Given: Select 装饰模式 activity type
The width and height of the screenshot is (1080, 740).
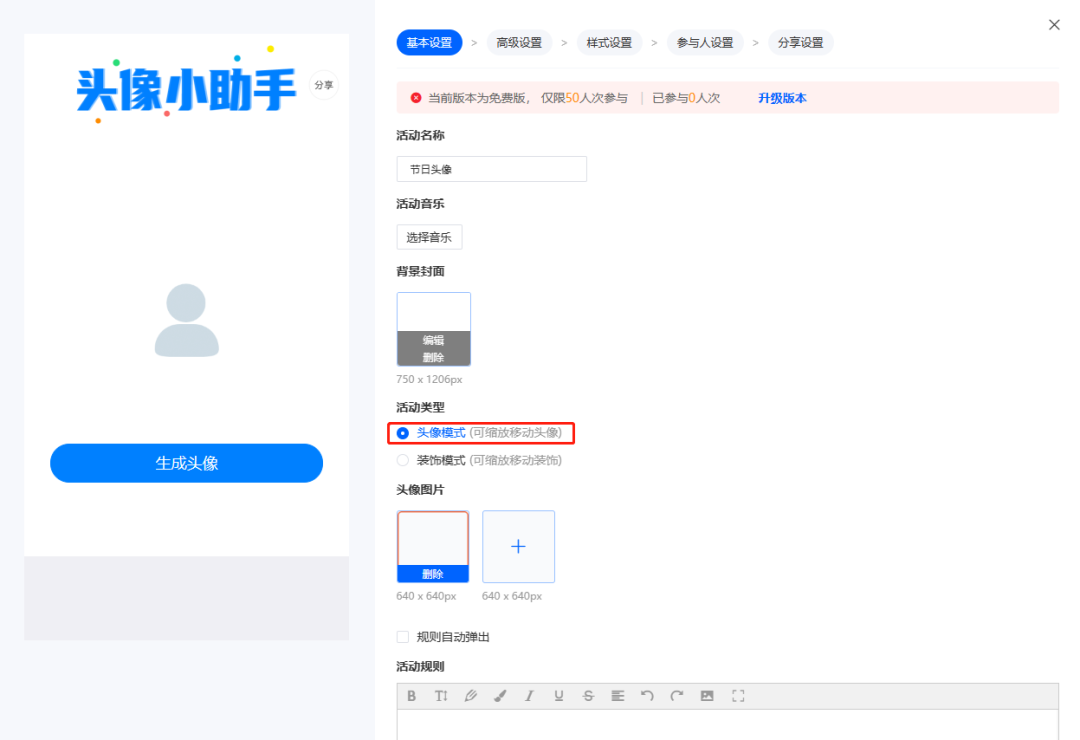Looking at the screenshot, I should click(x=403, y=460).
